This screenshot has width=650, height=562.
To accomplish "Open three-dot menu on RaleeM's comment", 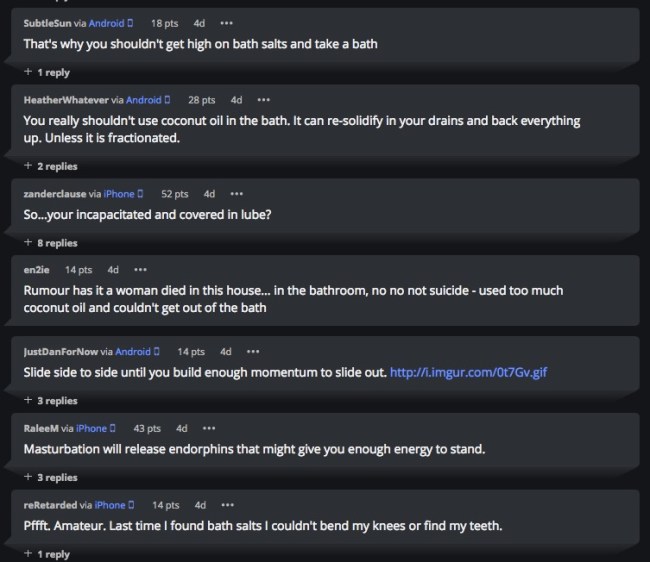I will click(x=208, y=428).
